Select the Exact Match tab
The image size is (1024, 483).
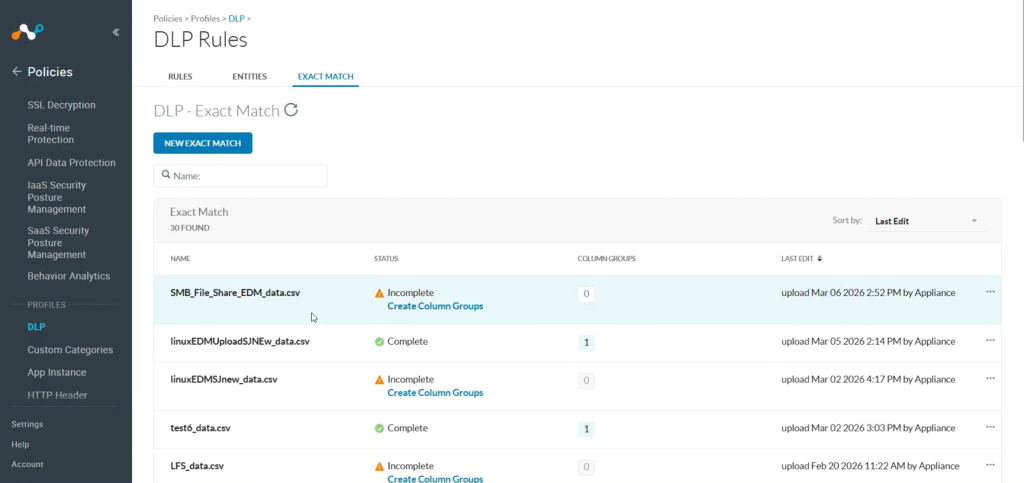[x=325, y=76]
